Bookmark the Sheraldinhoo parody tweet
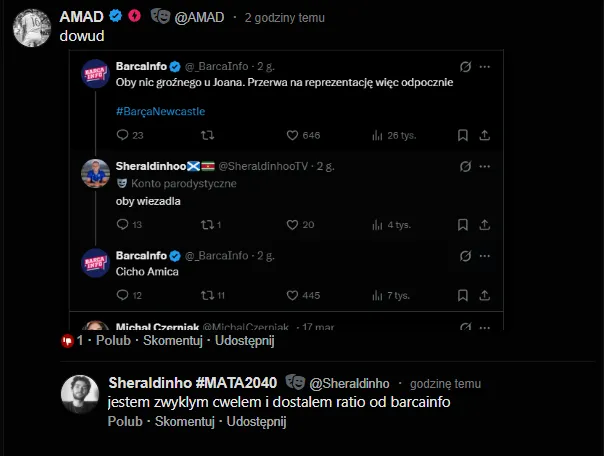The height and width of the screenshot is (456, 604). tap(463, 224)
